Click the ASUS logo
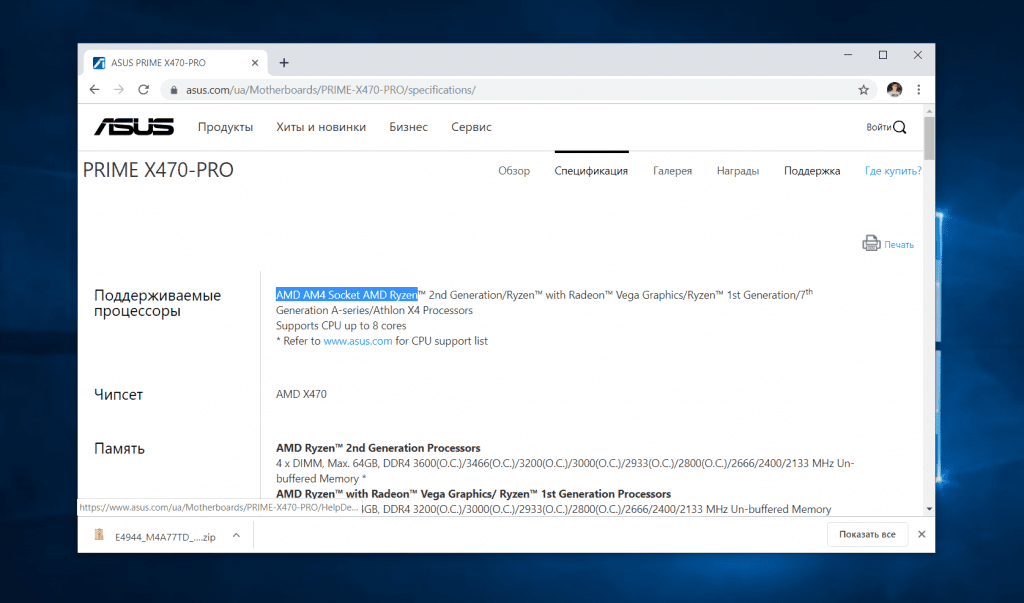This screenshot has width=1024, height=603. pos(134,127)
